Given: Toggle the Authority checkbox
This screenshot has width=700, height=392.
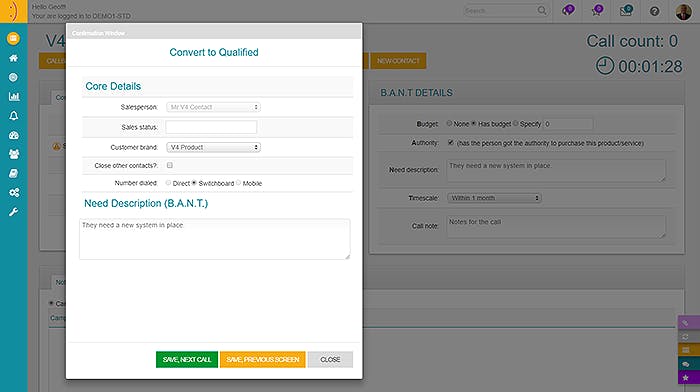Looking at the screenshot, I should point(450,142).
